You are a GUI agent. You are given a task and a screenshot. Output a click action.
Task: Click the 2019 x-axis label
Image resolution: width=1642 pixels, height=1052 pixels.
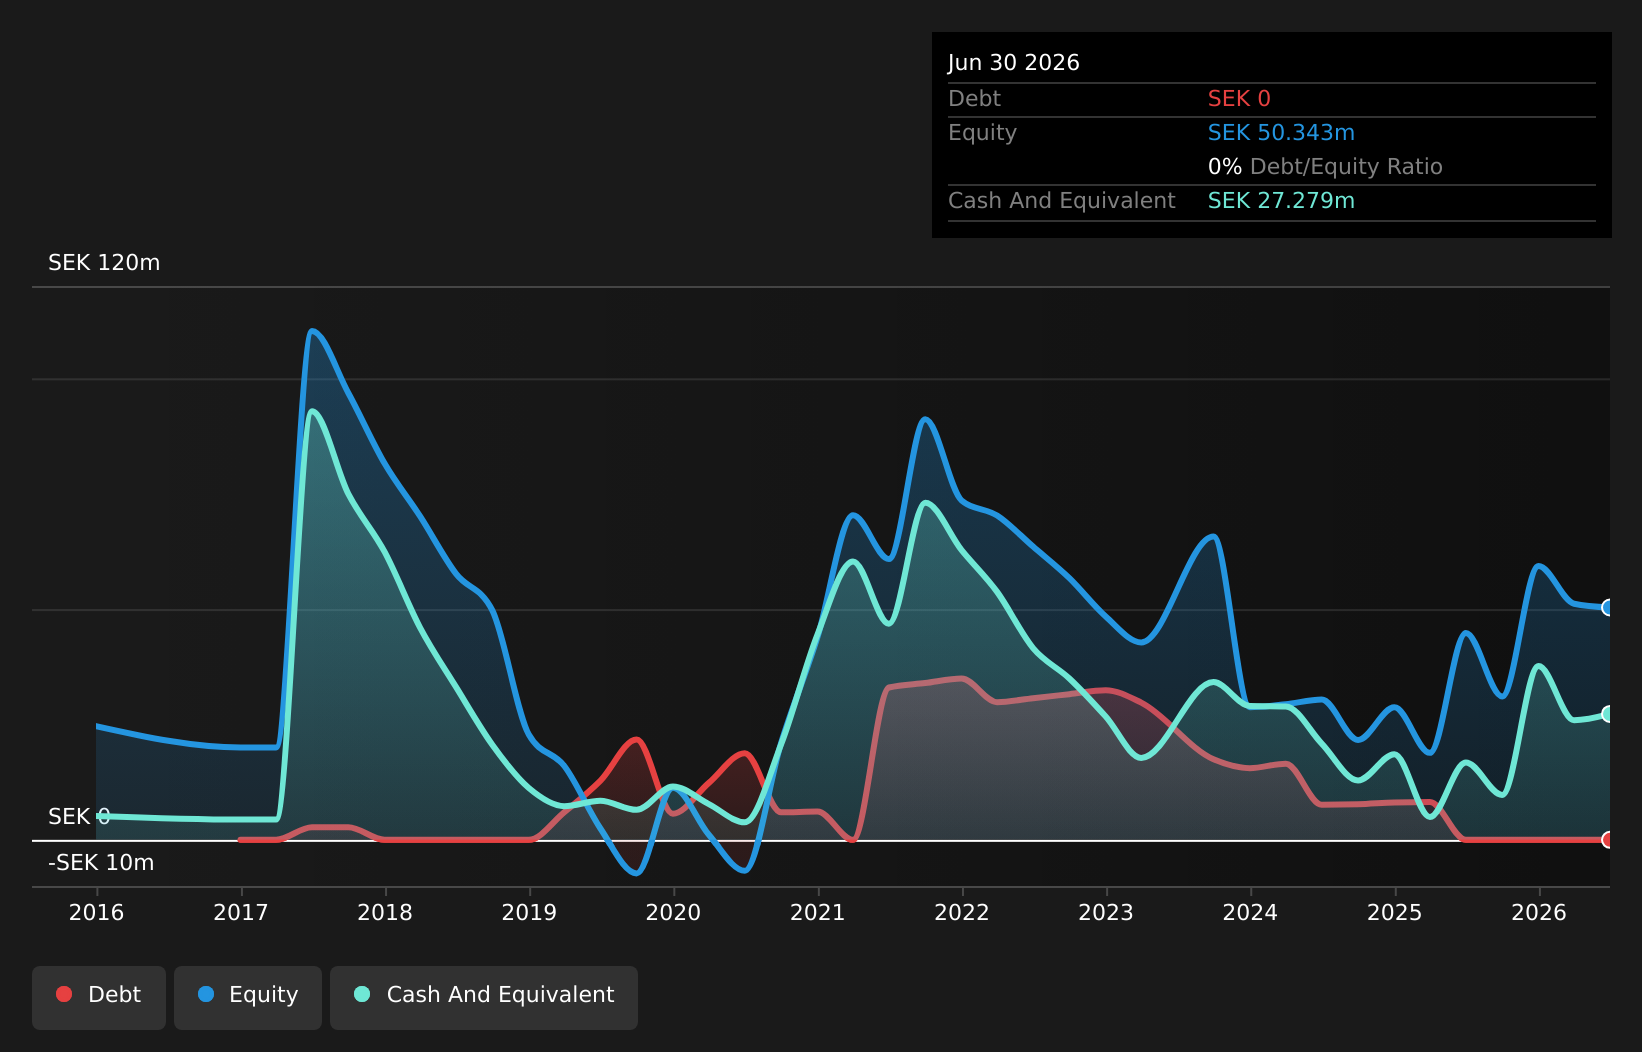[529, 912]
